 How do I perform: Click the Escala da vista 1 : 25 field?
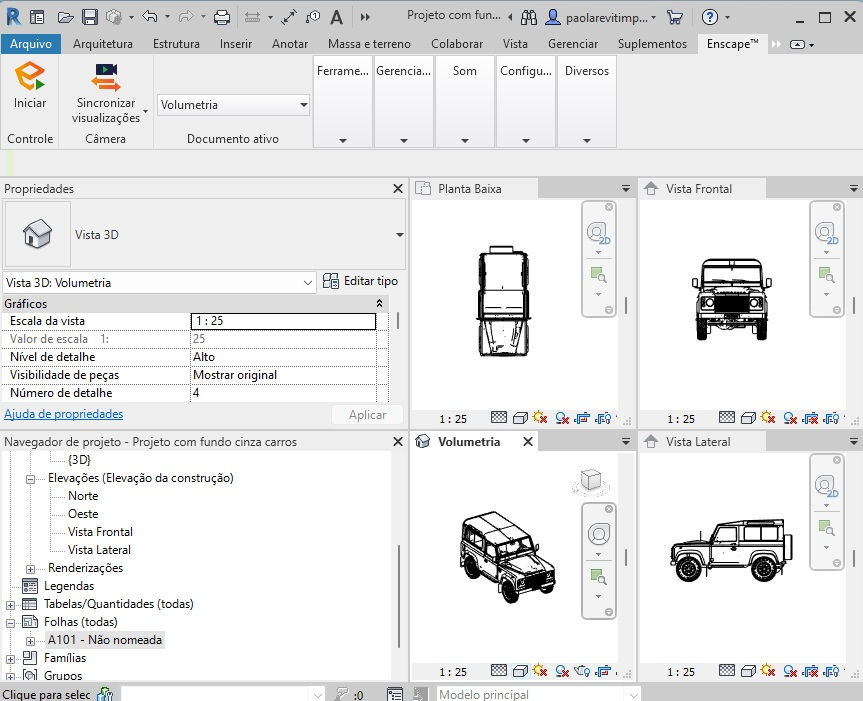point(283,321)
